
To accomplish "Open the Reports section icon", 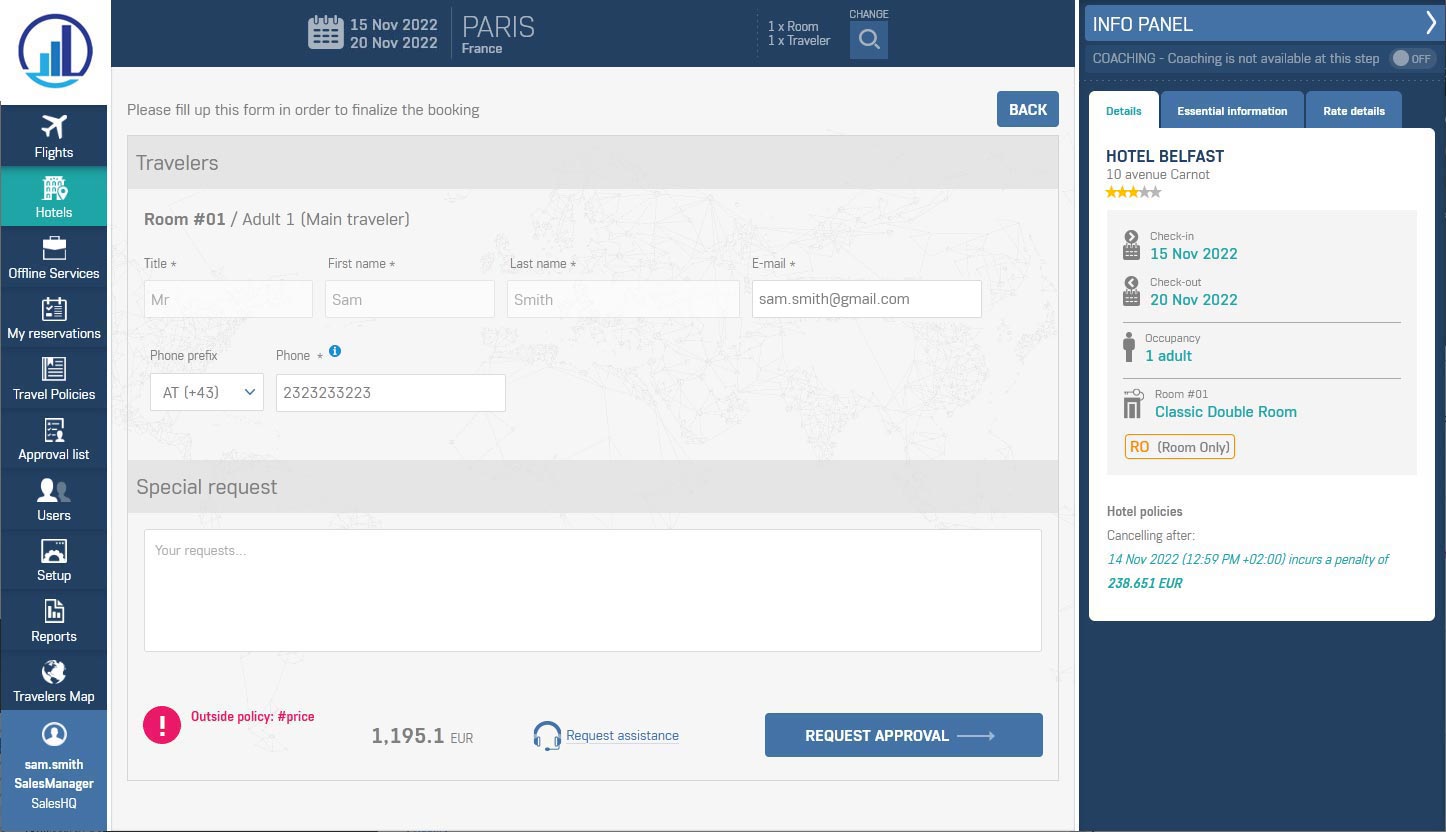I will tap(53, 611).
